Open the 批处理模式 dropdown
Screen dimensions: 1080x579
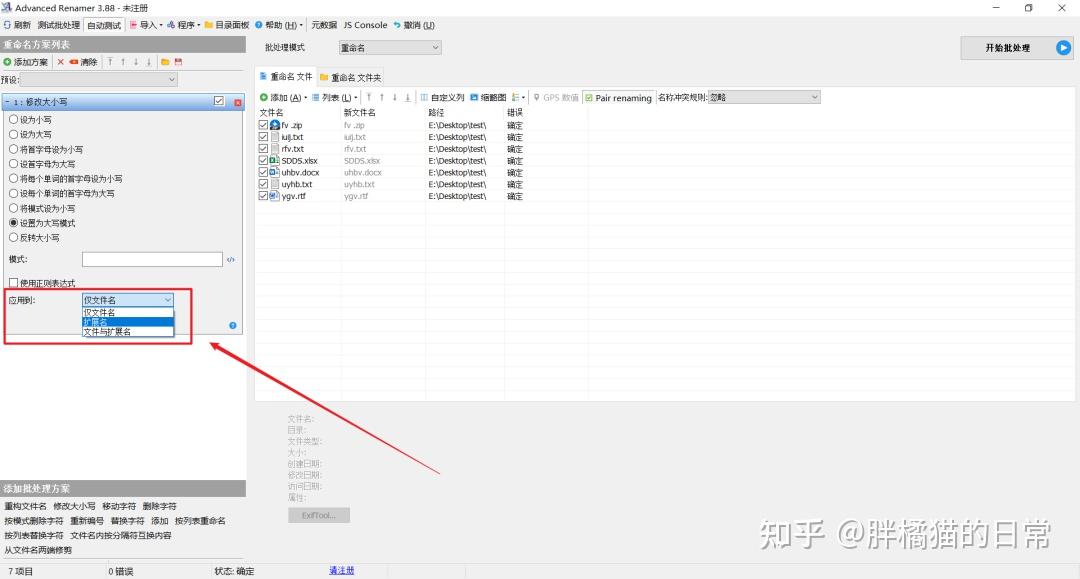(390, 48)
